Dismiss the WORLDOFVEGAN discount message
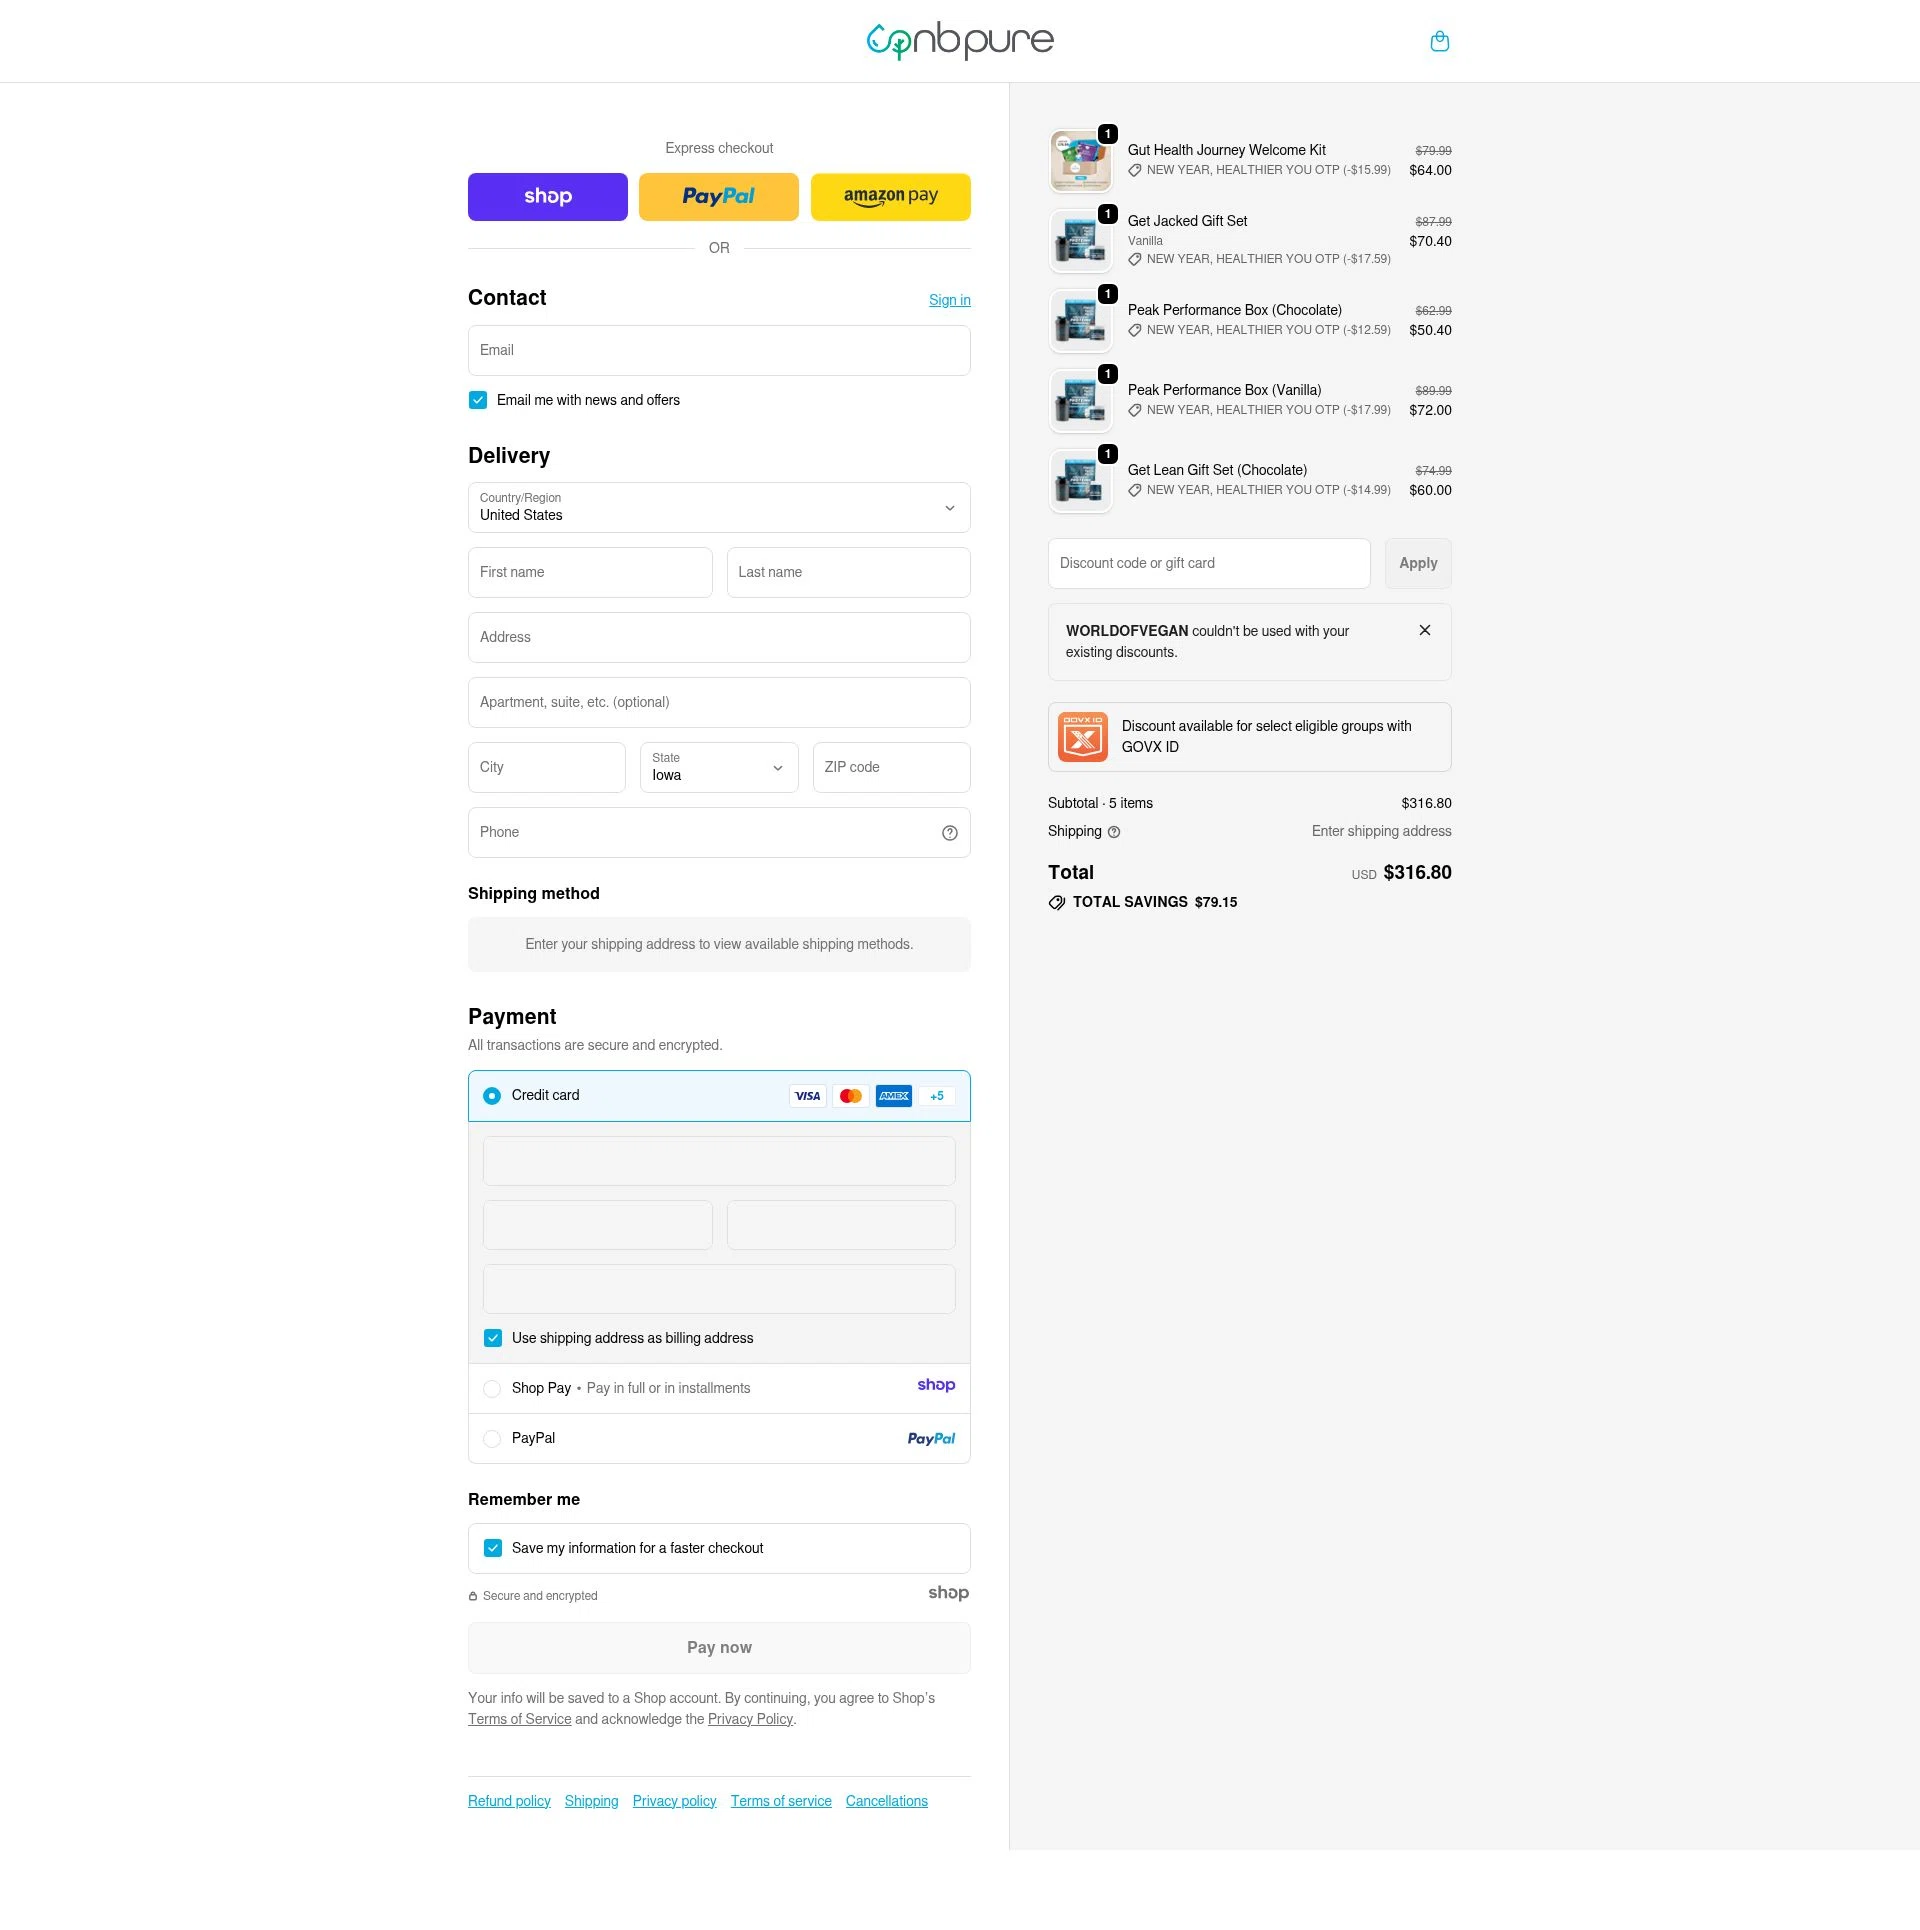The image size is (1920, 1930). pyautogui.click(x=1425, y=630)
